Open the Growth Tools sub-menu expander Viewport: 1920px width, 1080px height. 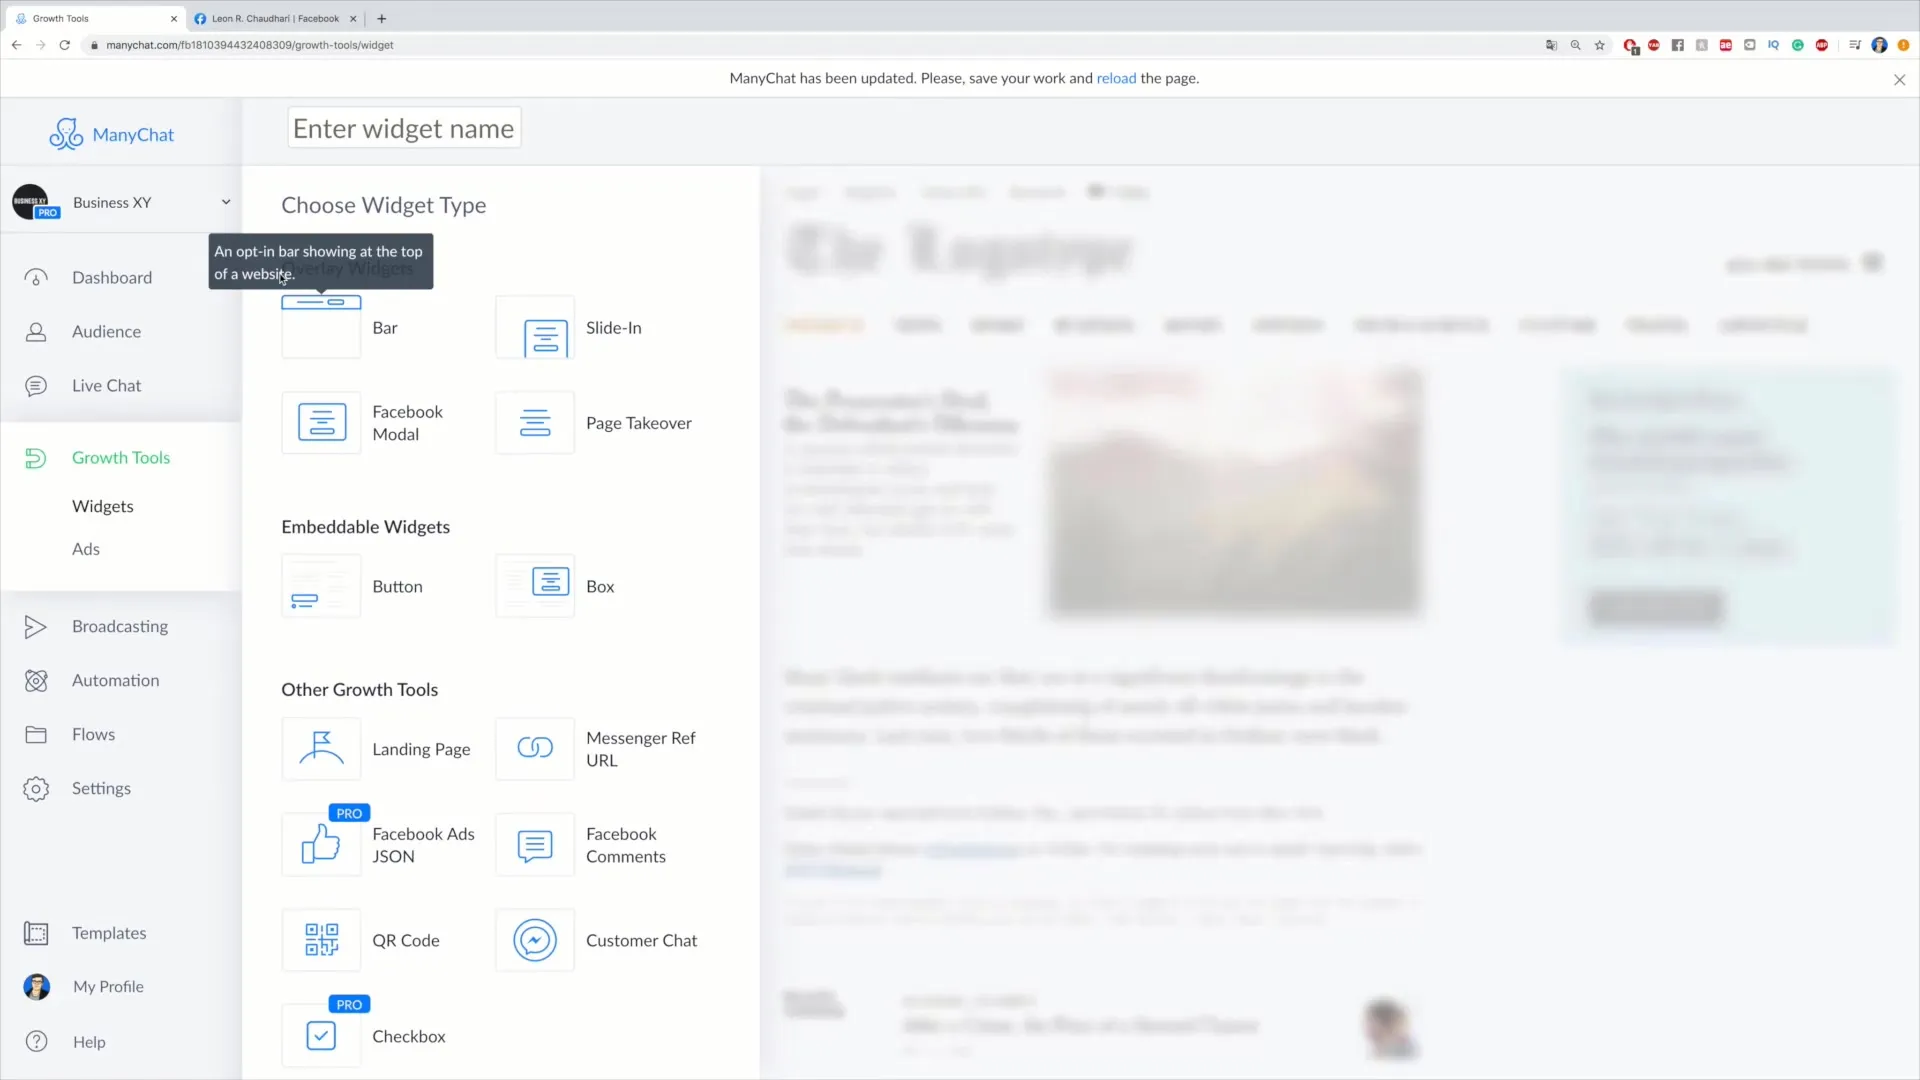tap(121, 456)
